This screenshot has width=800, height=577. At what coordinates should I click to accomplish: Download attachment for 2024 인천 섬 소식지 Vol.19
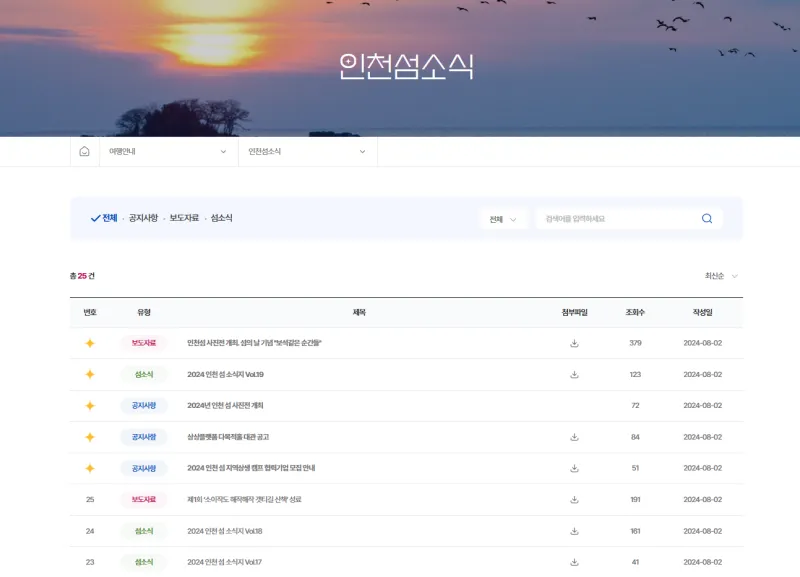[574, 375]
